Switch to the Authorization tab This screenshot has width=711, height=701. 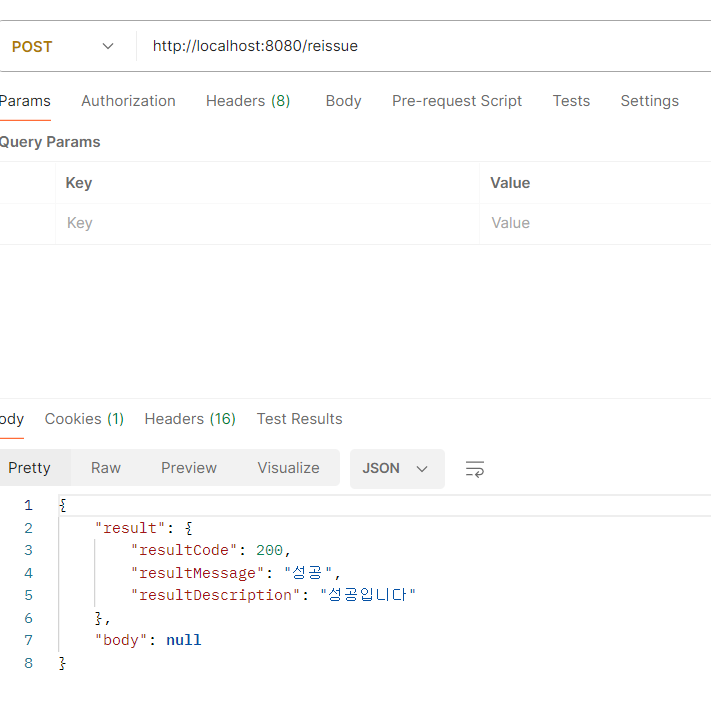pos(128,101)
